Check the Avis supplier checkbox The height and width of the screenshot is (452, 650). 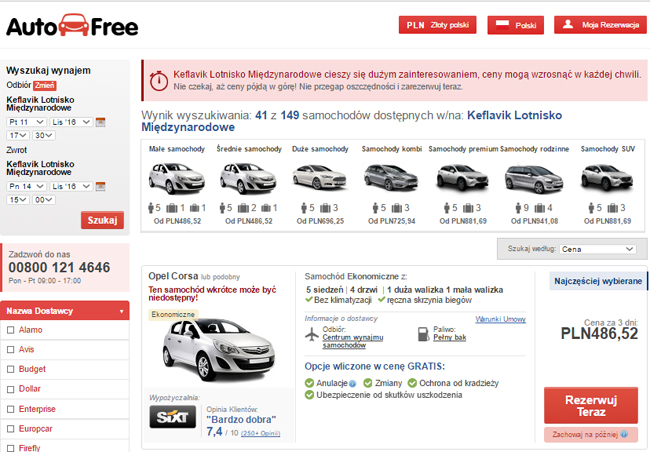click(11, 350)
